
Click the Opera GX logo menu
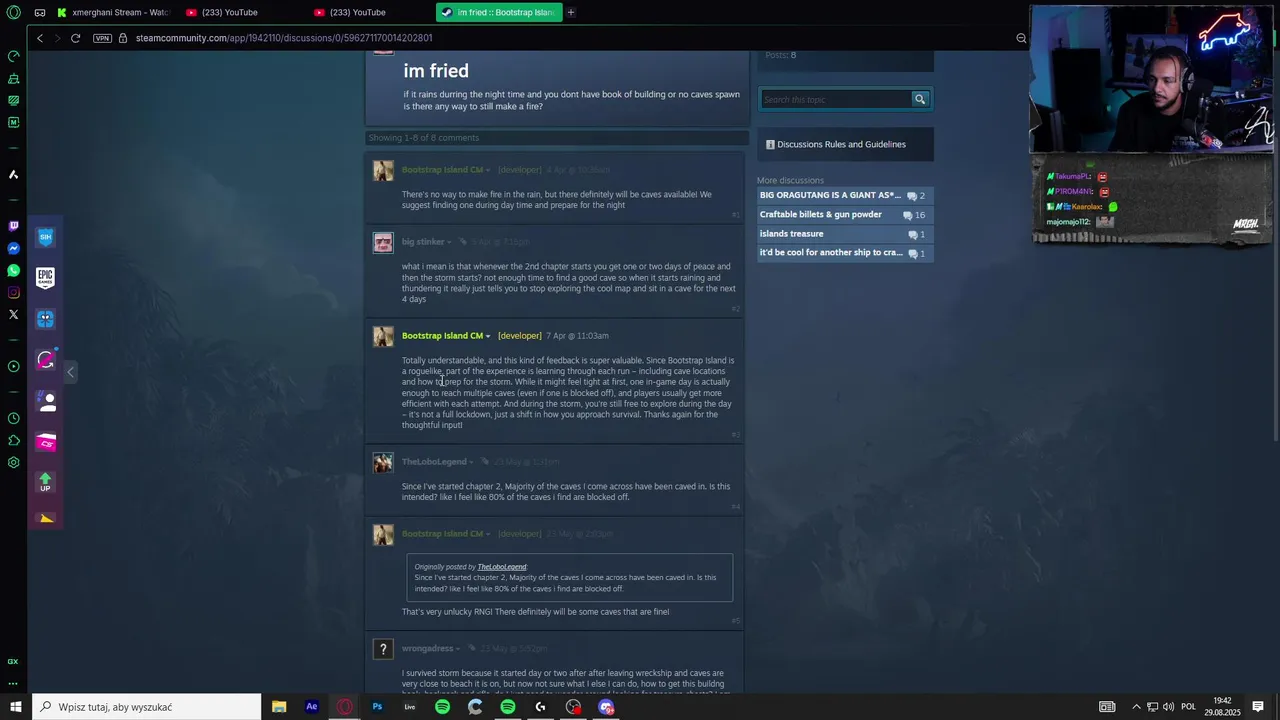pos(13,13)
